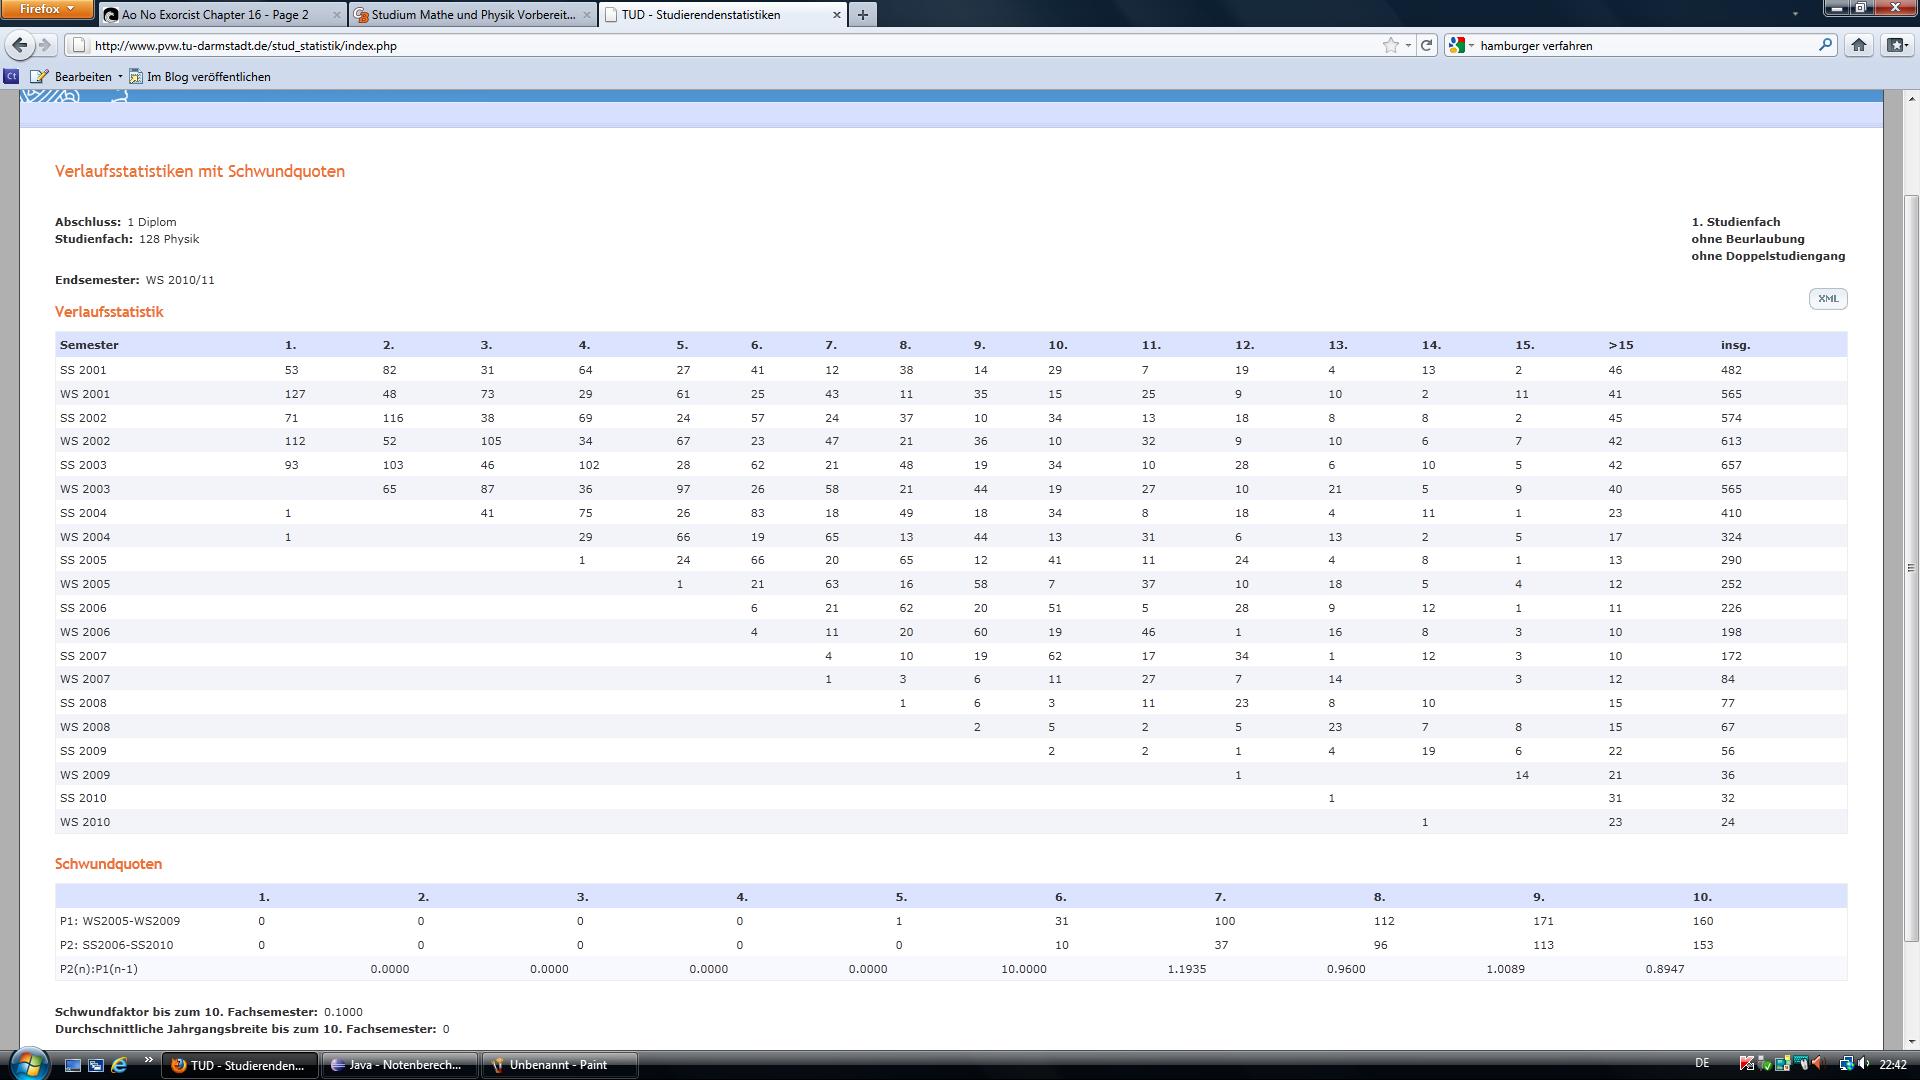Open Kaspersky tray icon

pos(1746,1064)
